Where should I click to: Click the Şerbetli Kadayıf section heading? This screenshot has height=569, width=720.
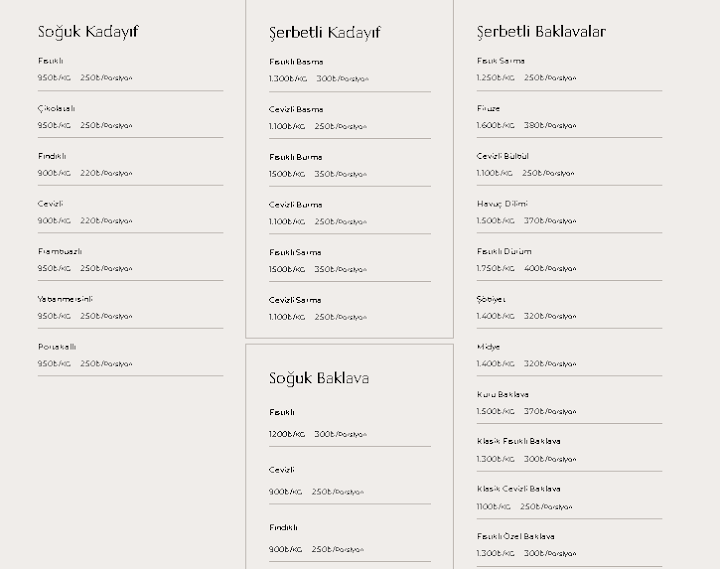[x=325, y=33]
